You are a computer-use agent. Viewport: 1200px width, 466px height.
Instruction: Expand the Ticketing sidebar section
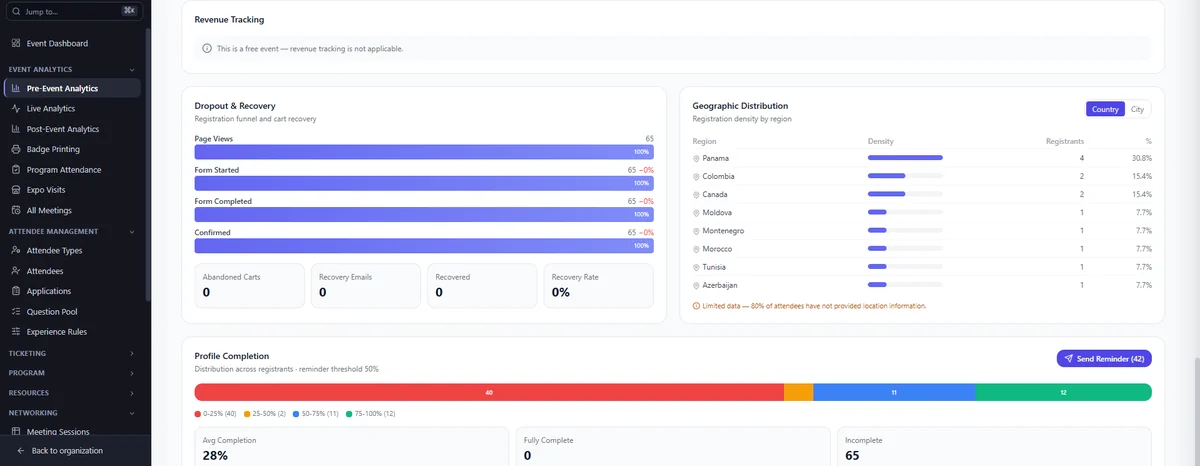[x=132, y=353]
